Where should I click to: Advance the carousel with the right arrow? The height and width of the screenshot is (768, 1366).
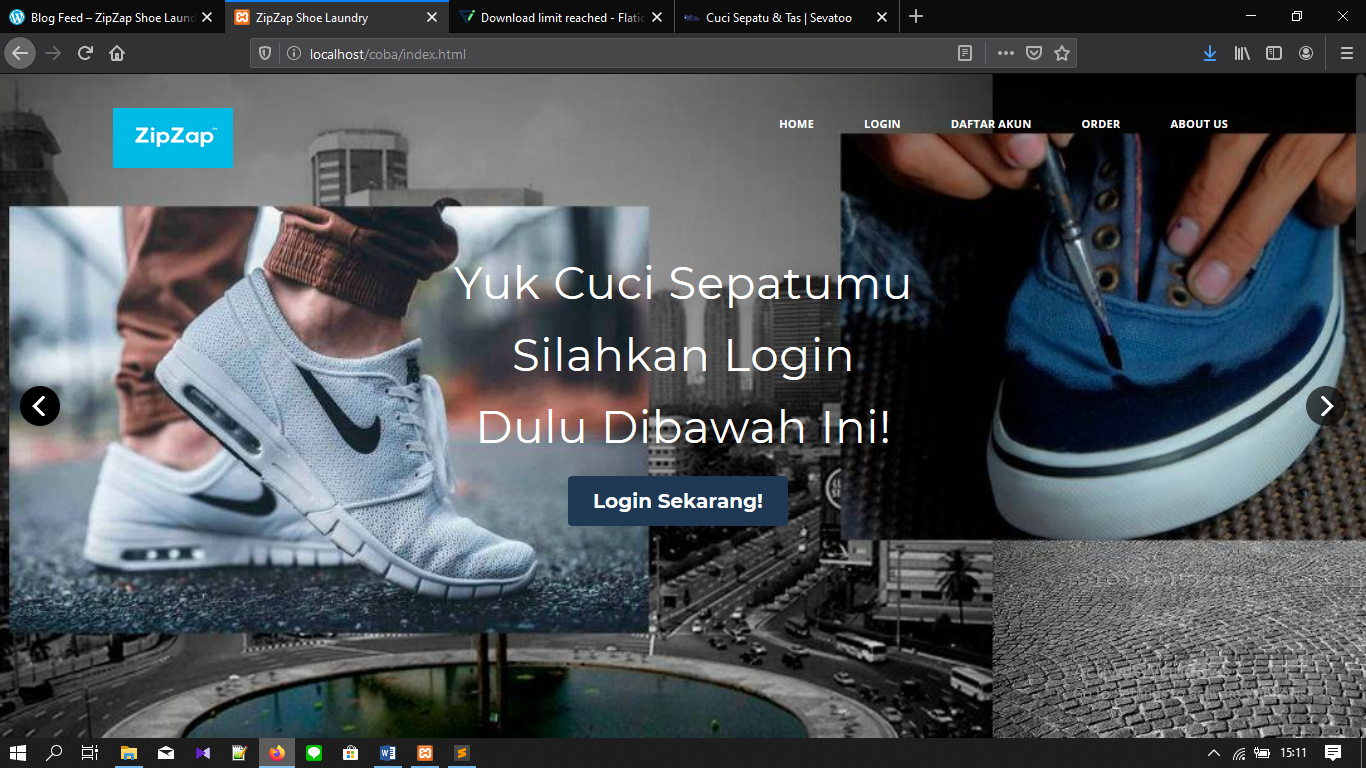pyautogui.click(x=1325, y=406)
